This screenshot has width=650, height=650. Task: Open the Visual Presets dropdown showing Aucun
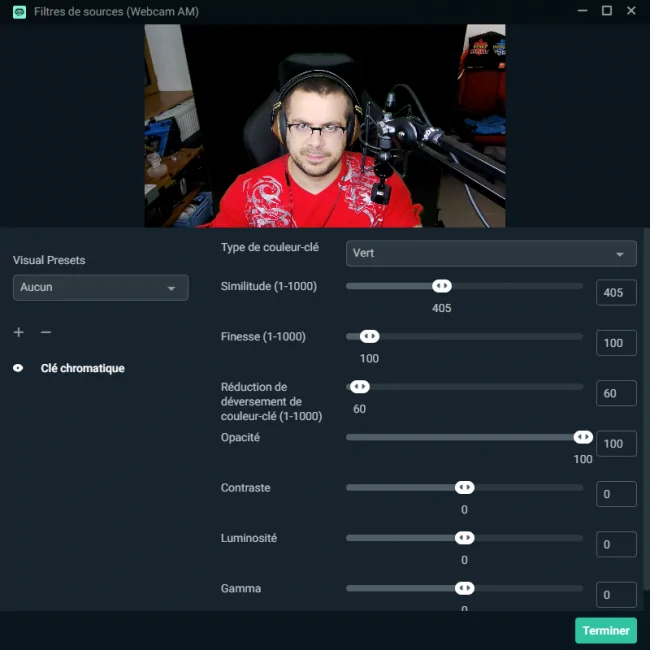pos(101,288)
